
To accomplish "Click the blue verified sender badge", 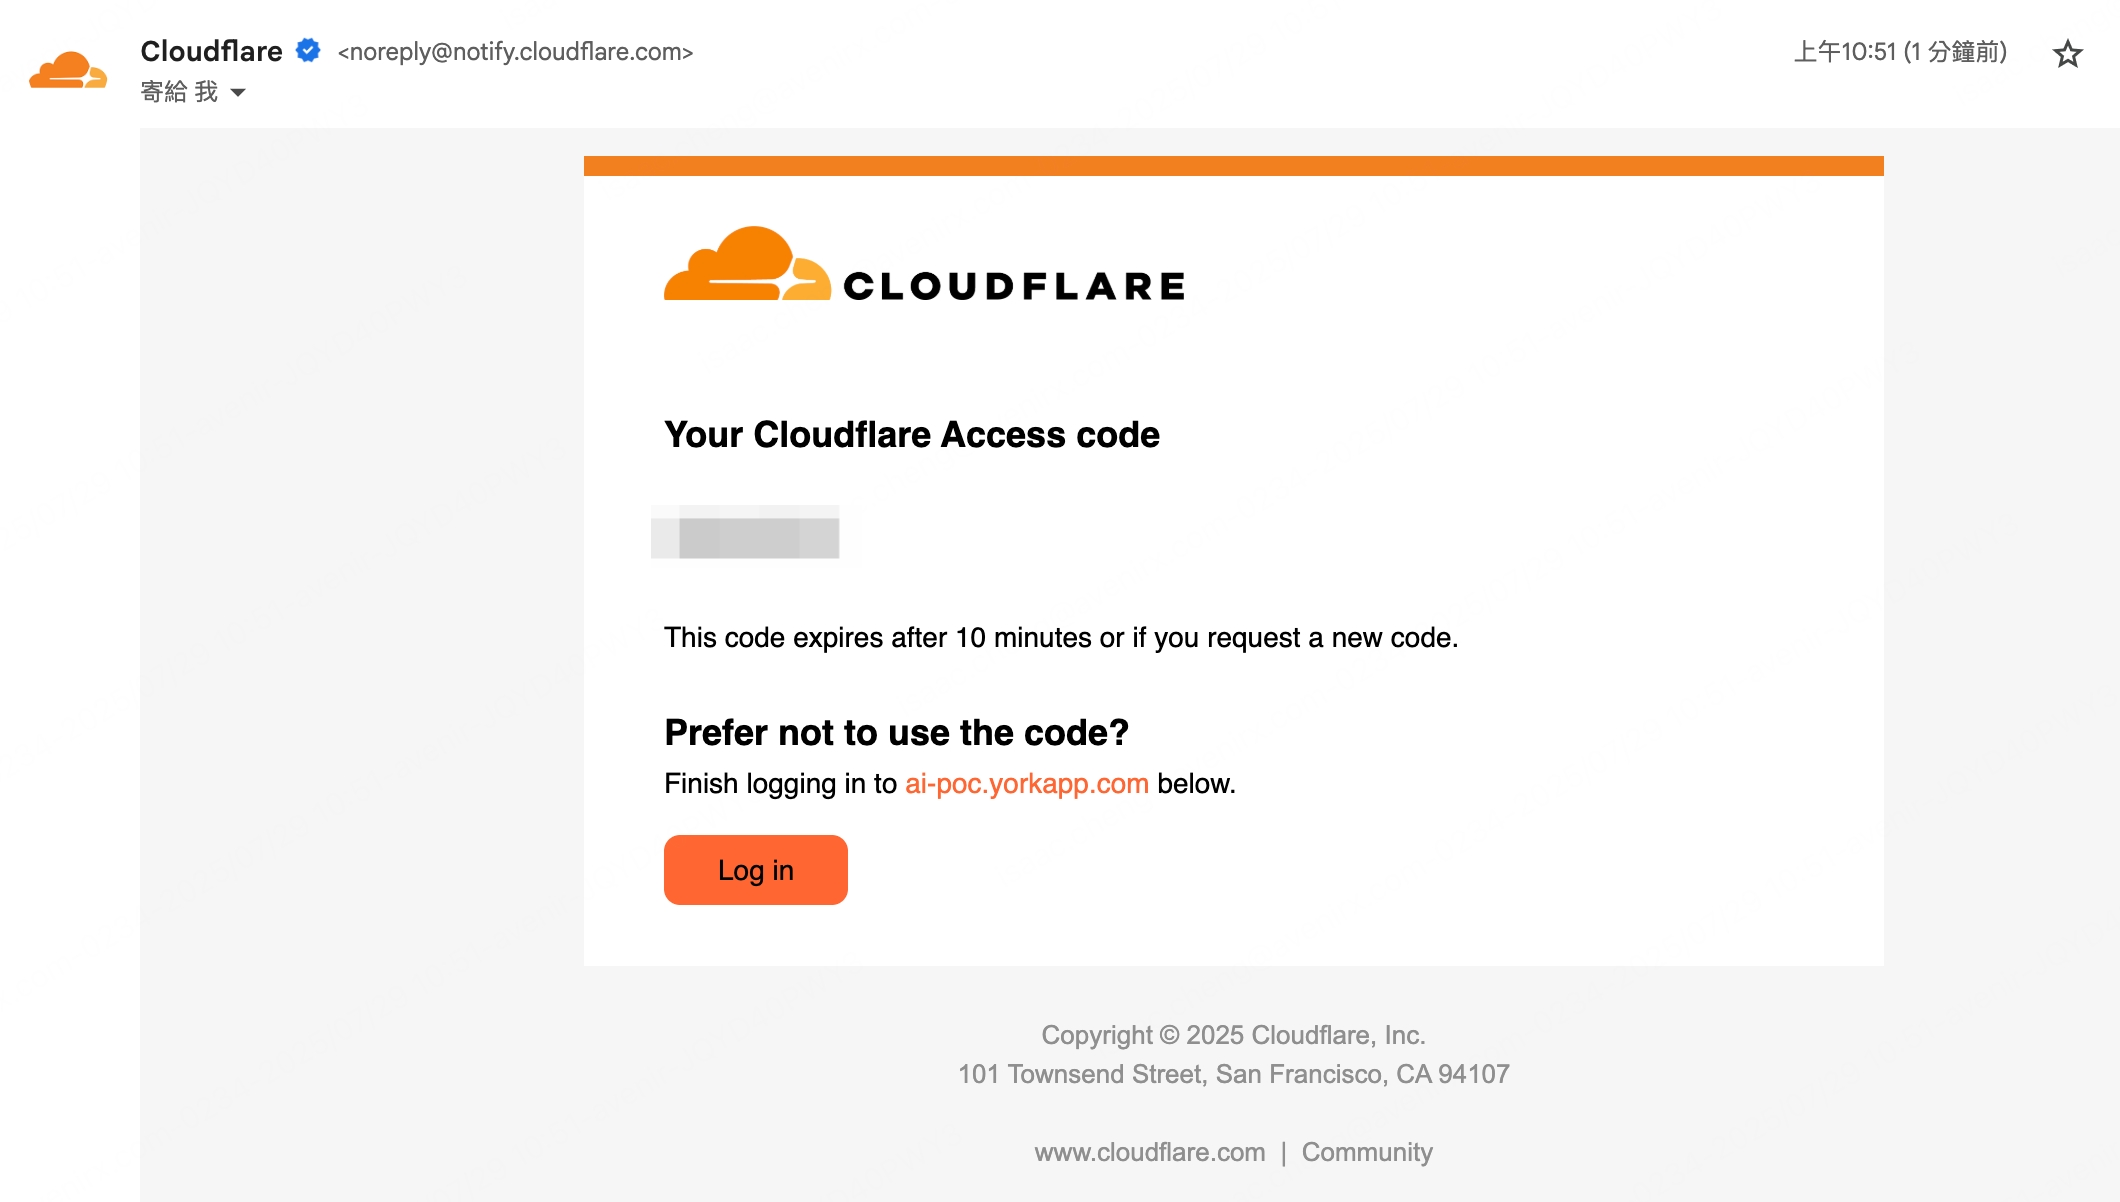I will 308,51.
